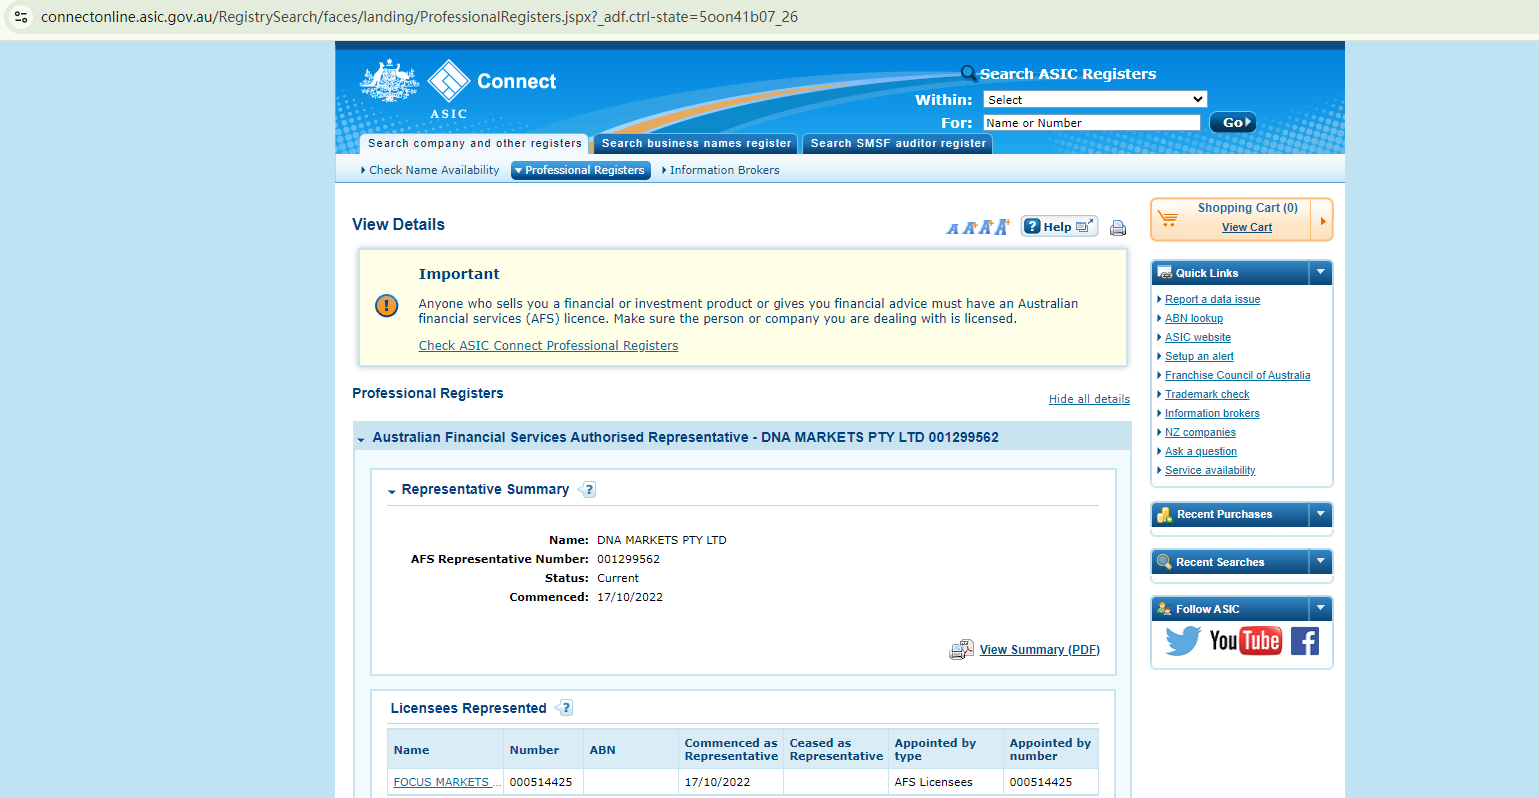
Task: Collapse the Australian Financial Services Authorised Representative section
Action: point(360,438)
